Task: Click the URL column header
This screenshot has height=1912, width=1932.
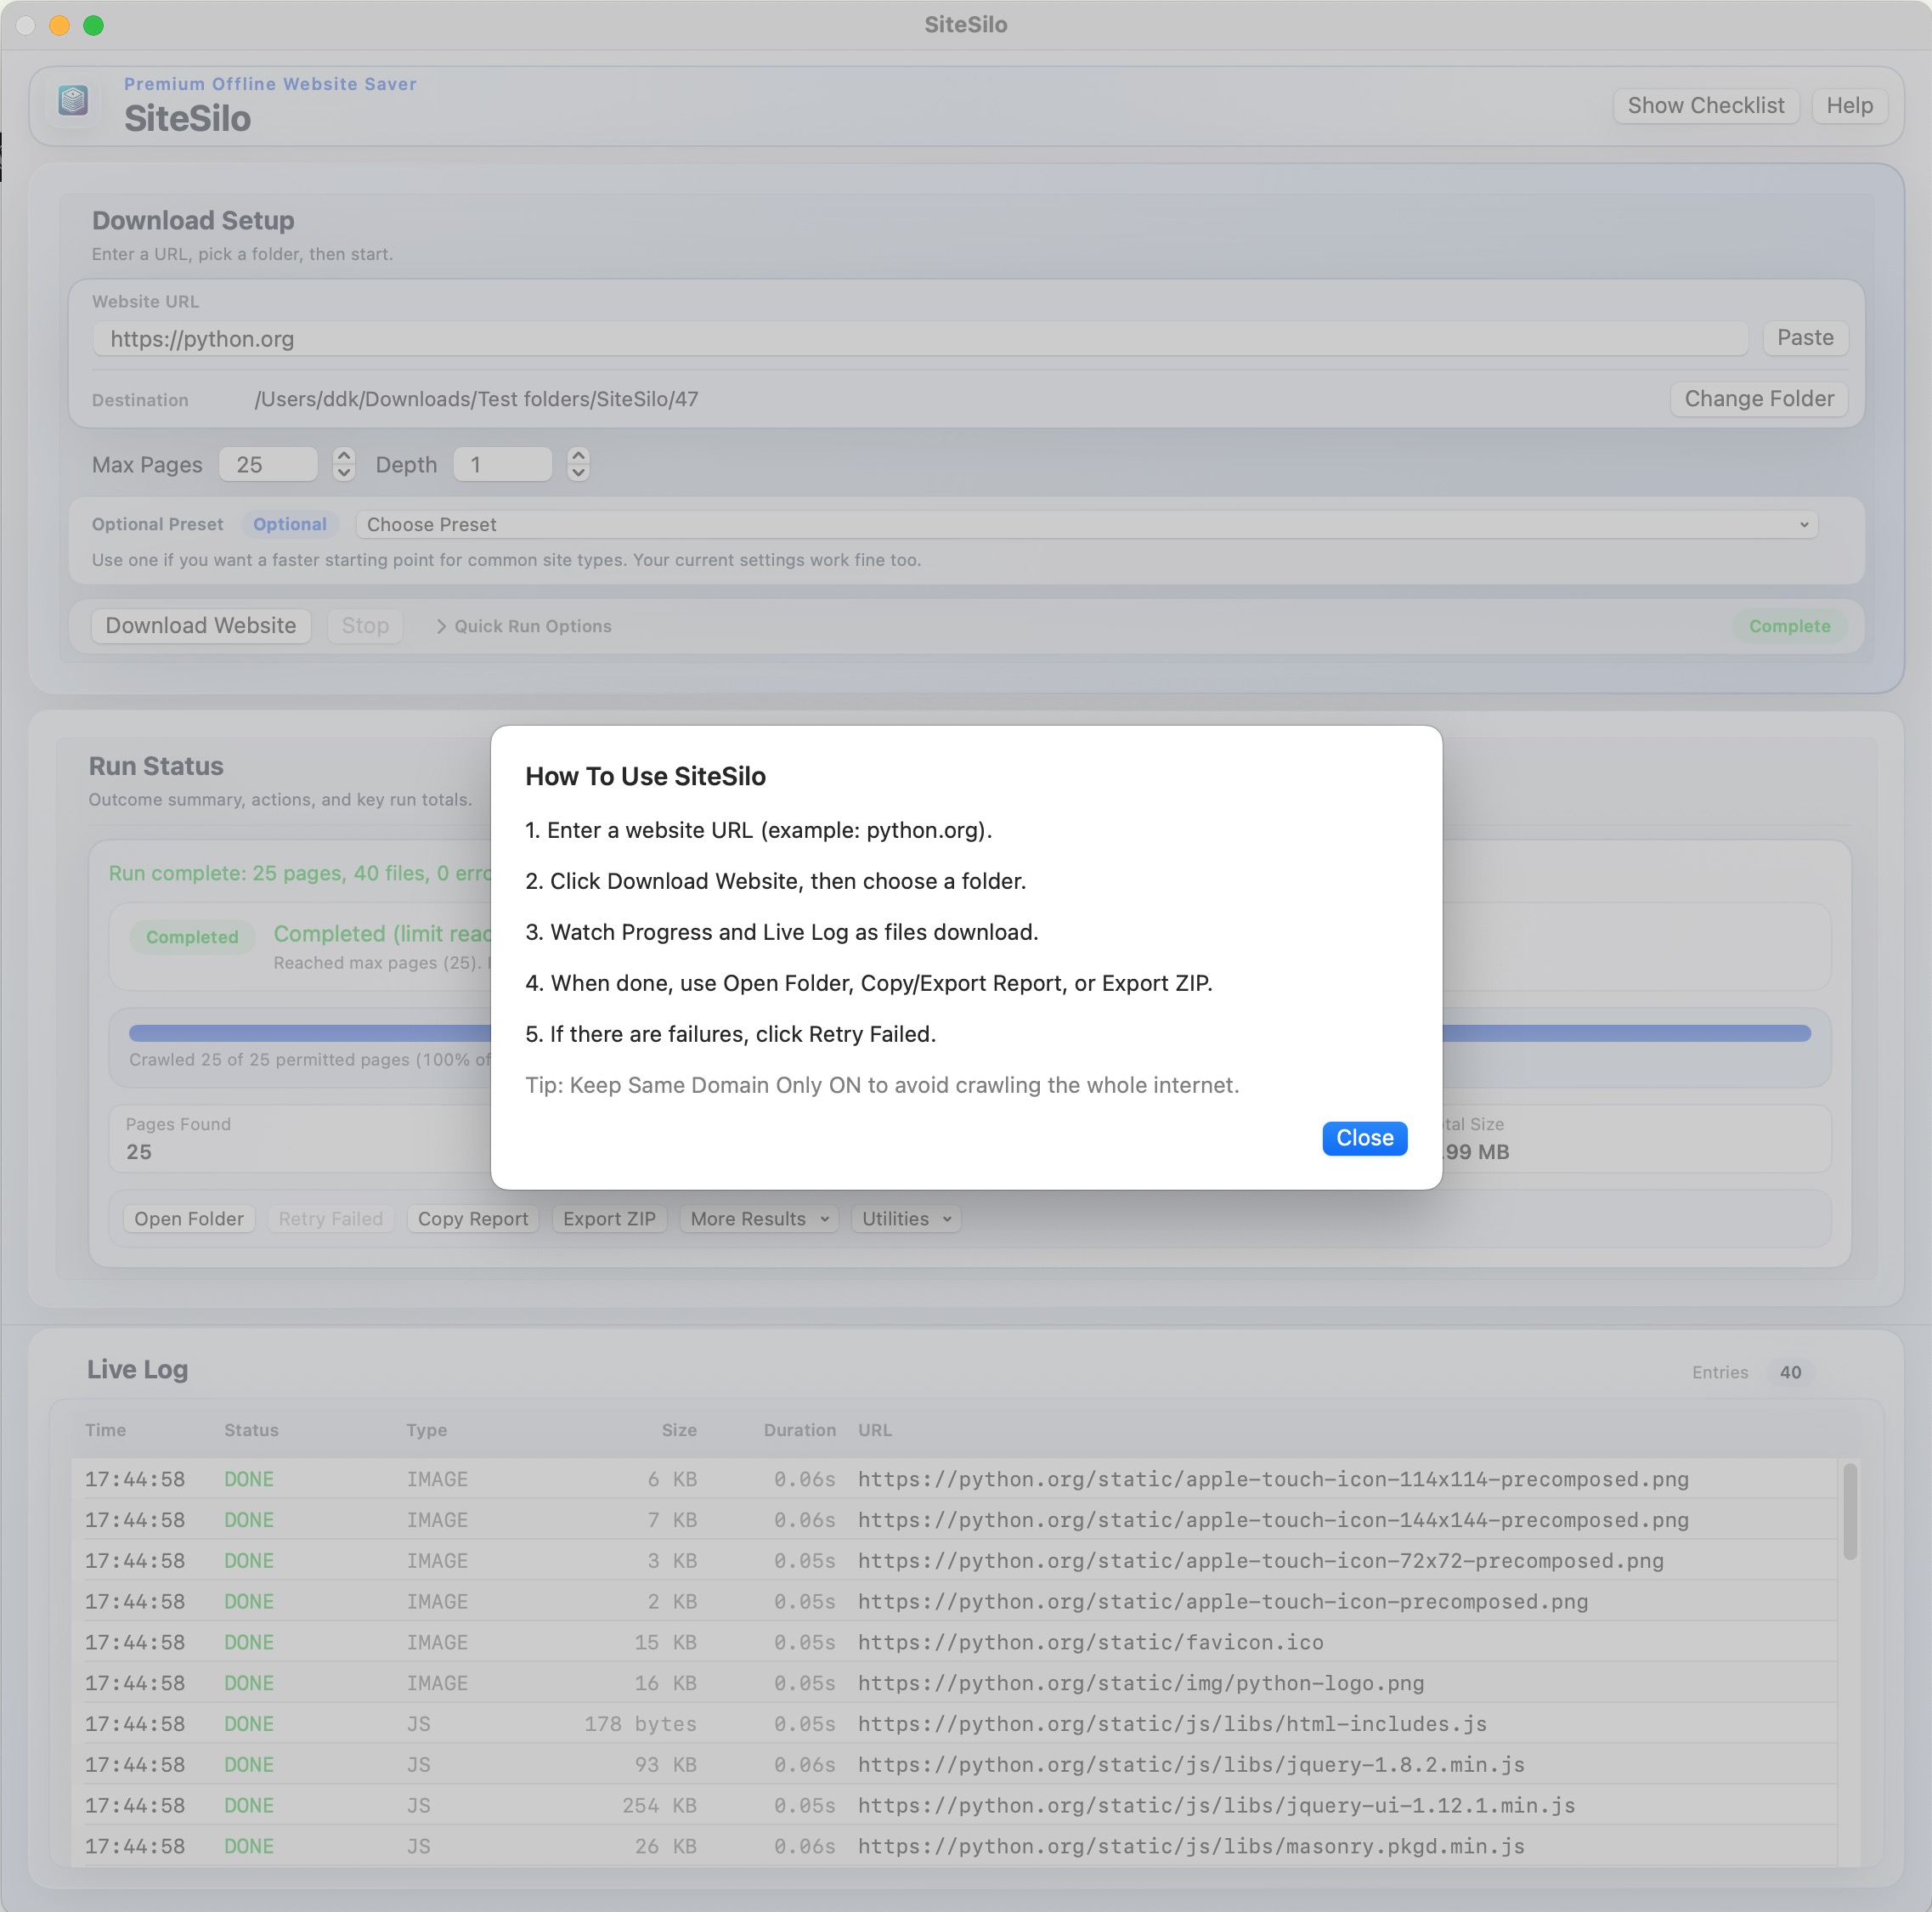Action: click(874, 1430)
